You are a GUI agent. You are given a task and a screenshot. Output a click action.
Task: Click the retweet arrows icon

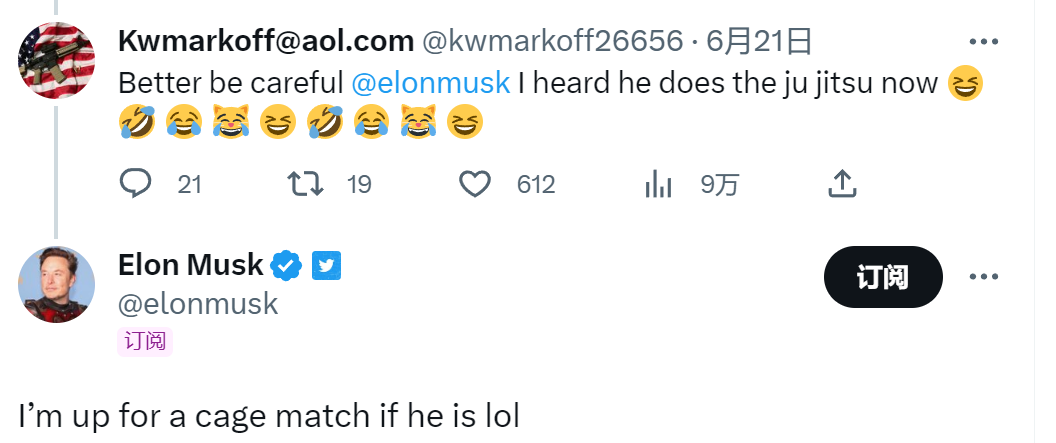pyautogui.click(x=306, y=183)
